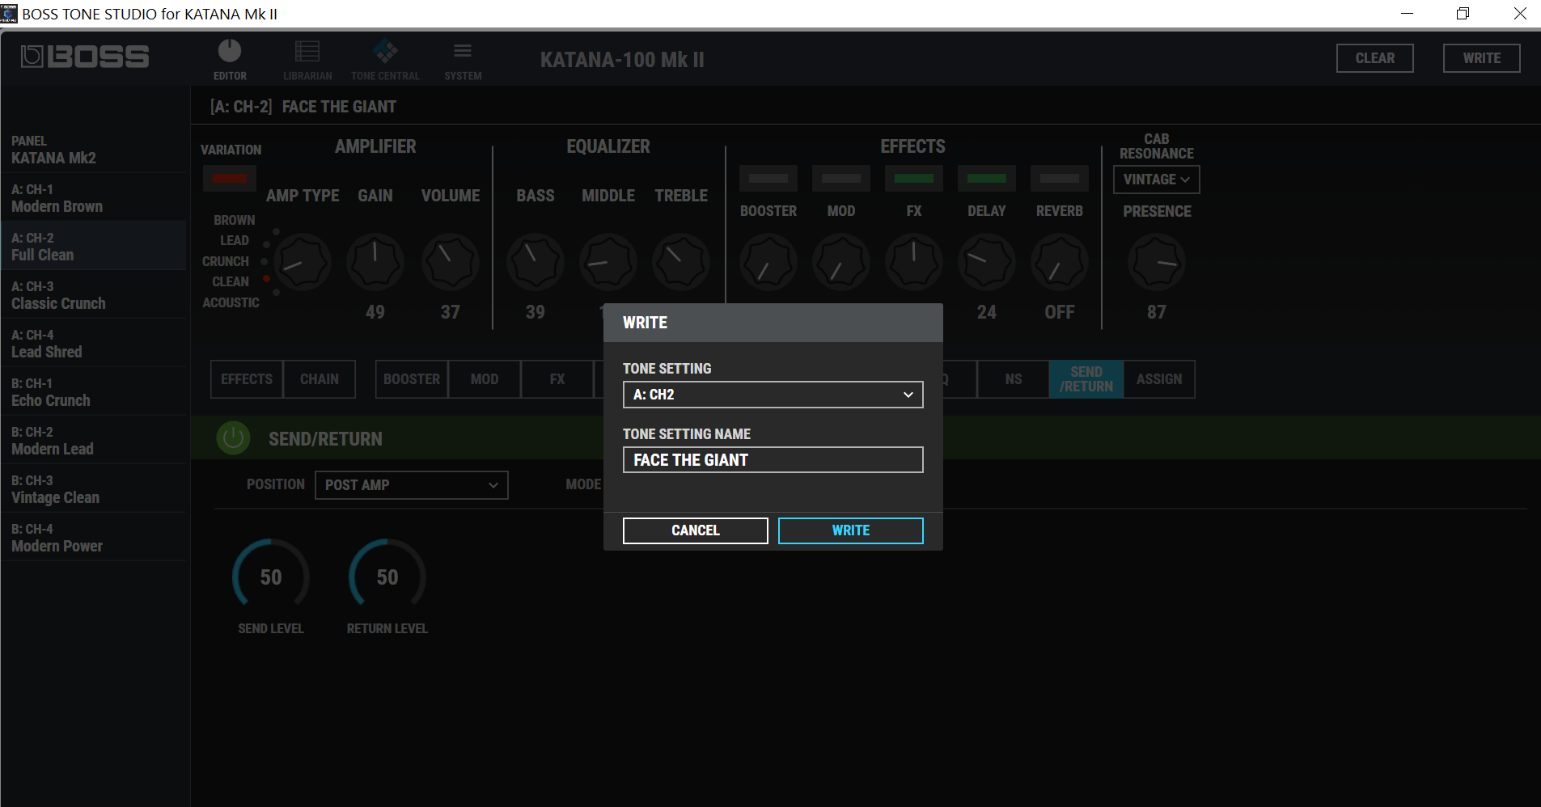Select B: CH-3 Vintage Clean
Viewport: 1541px width, 807px height.
pos(93,489)
